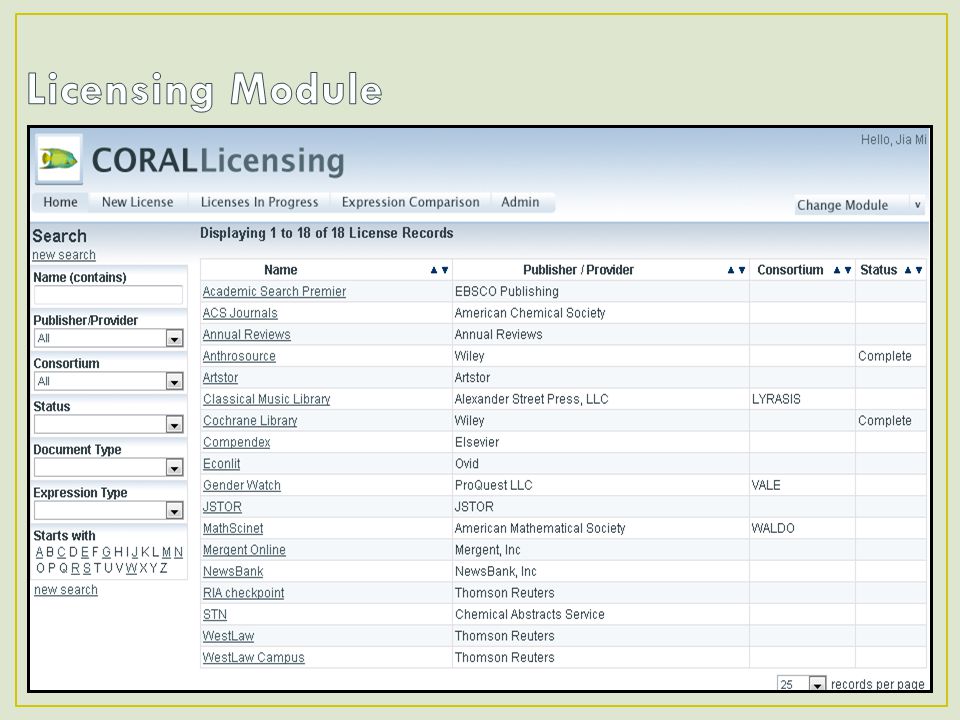Open the Publisher/Provider filter dropdown
This screenshot has height=720, width=960.
(109, 338)
